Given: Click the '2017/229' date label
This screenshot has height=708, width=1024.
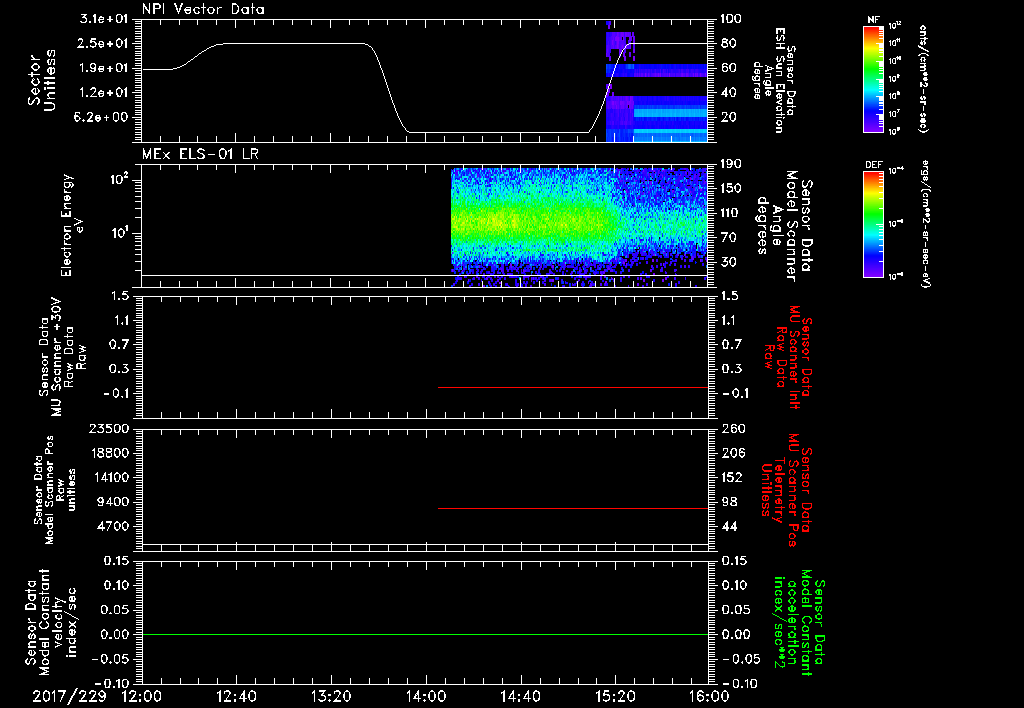Looking at the screenshot, I should click(69, 696).
